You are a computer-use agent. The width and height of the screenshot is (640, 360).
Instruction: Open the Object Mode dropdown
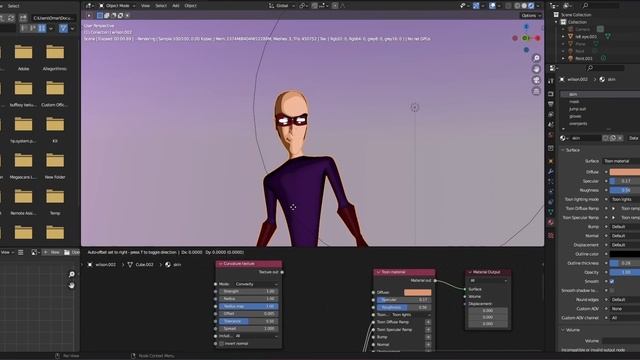tap(117, 6)
